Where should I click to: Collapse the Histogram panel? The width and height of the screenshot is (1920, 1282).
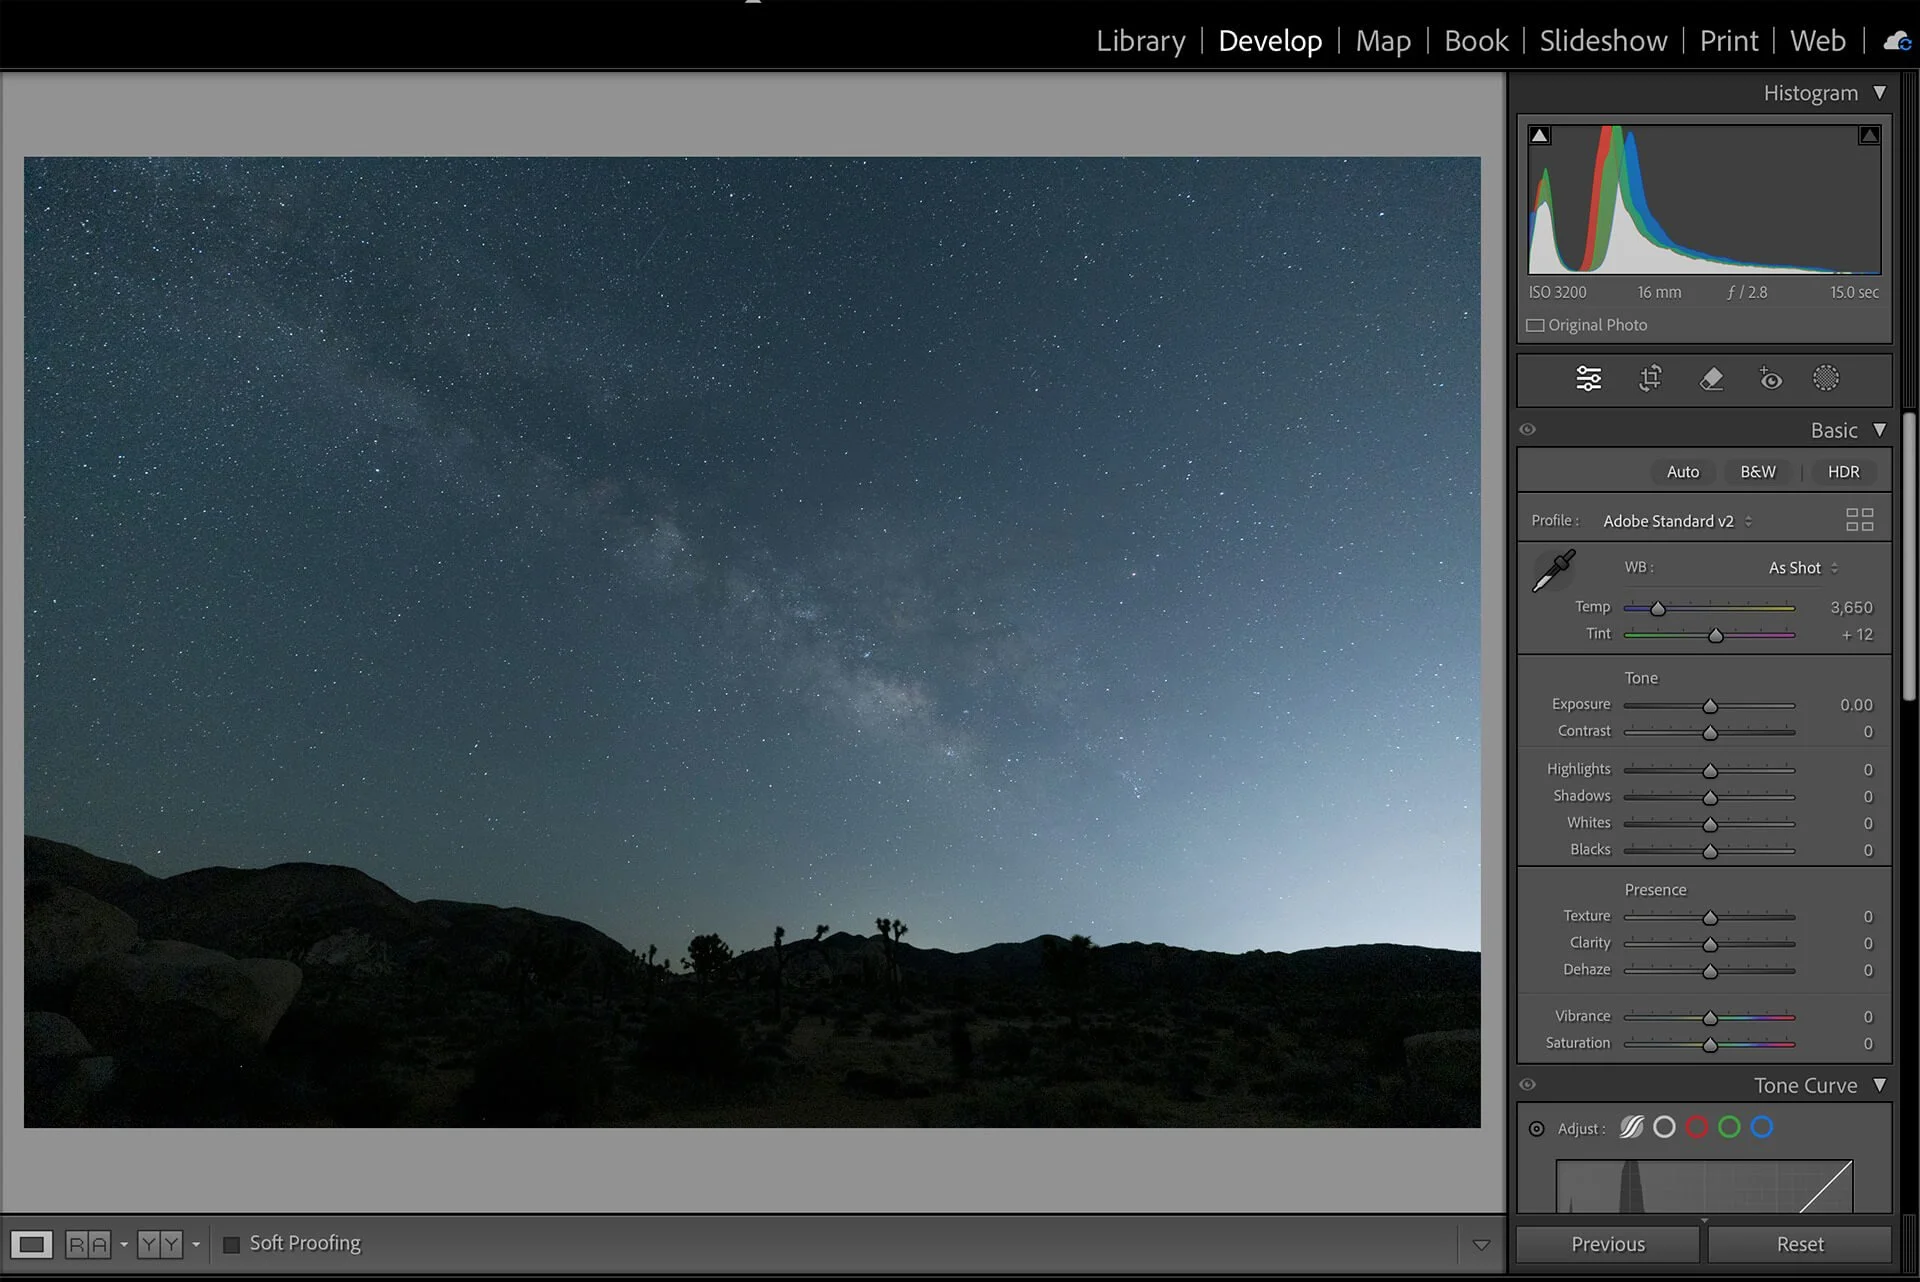pos(1879,93)
